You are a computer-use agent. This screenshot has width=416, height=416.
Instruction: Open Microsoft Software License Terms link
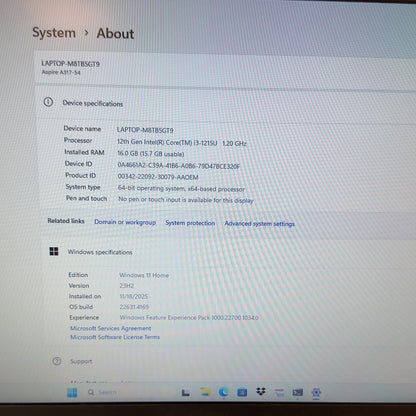tap(115, 337)
